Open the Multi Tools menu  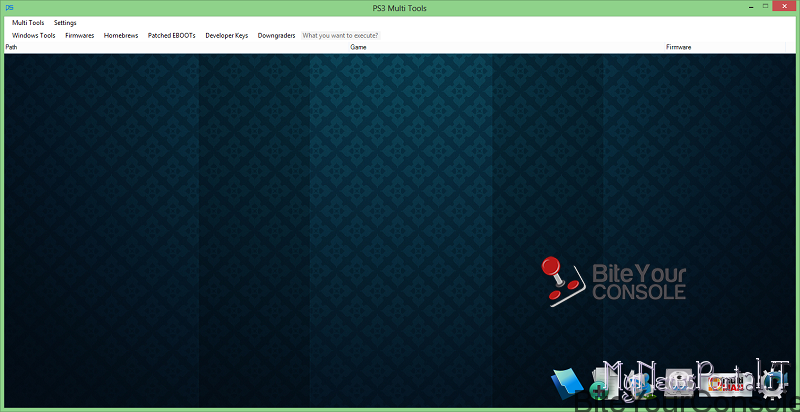click(x=28, y=23)
